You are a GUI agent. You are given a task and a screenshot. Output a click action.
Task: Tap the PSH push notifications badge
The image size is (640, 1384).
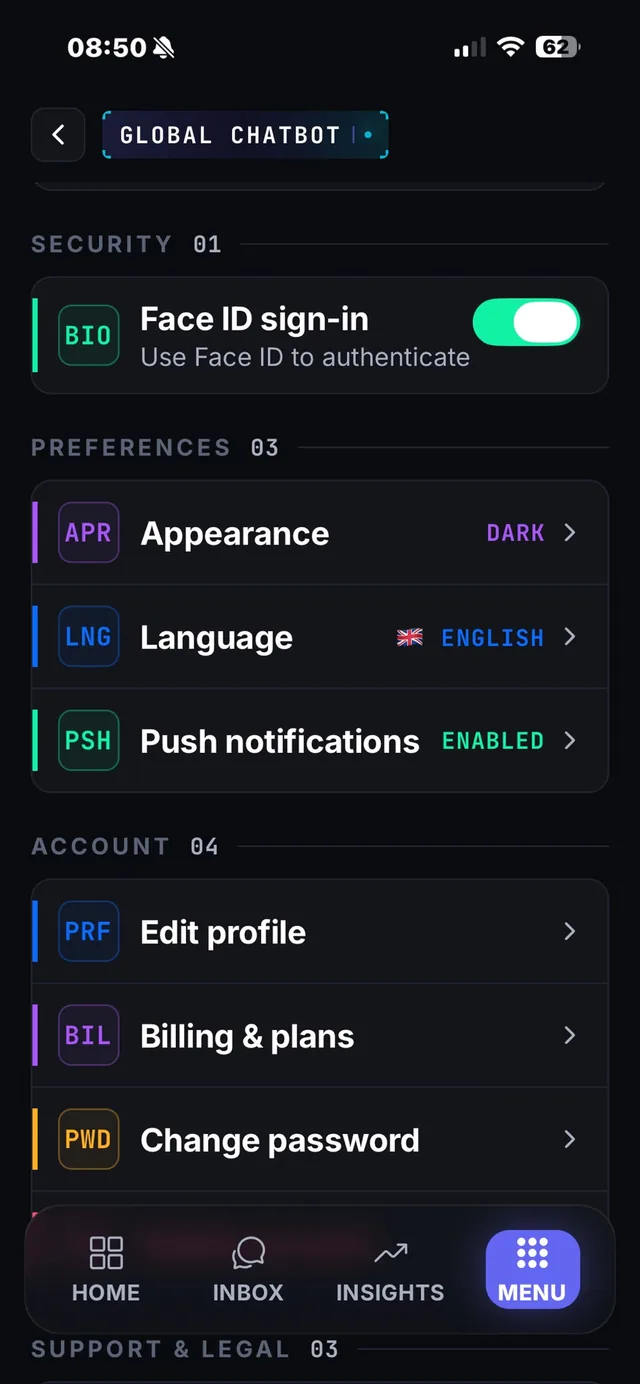88,741
